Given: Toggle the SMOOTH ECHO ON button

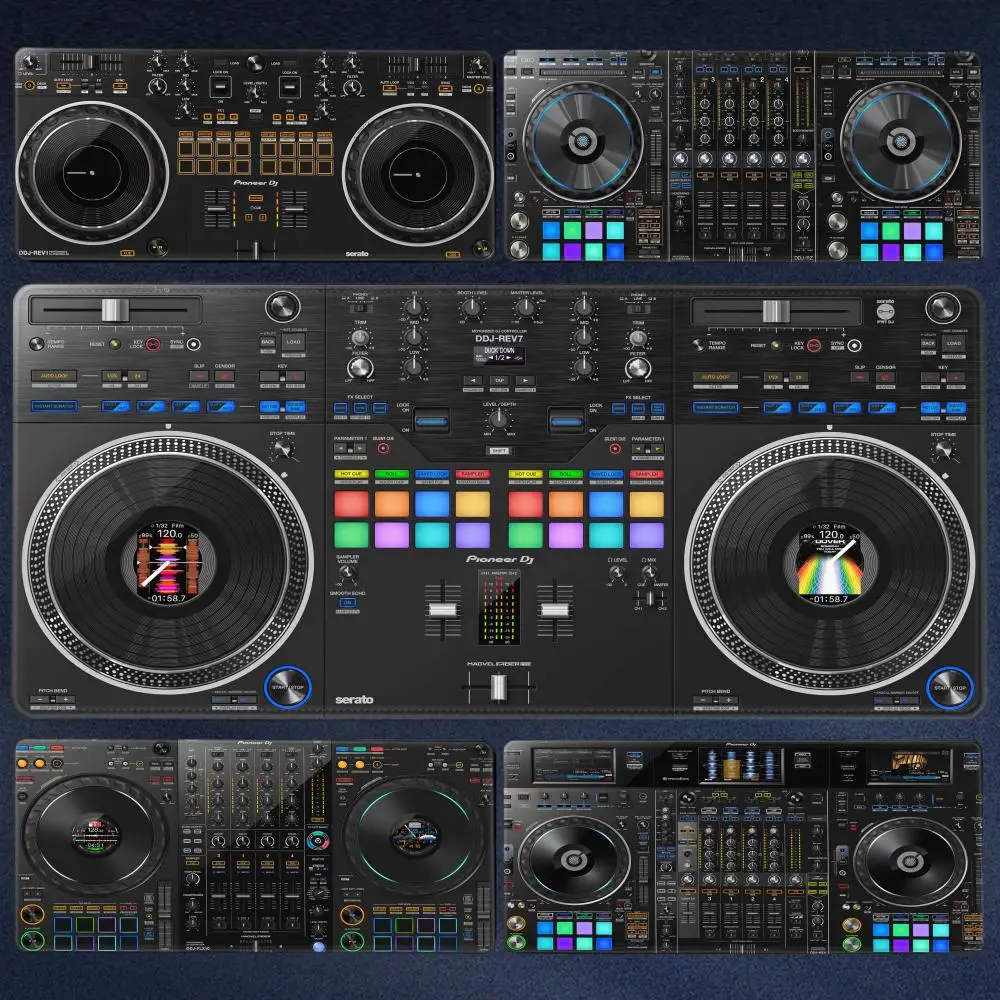Looking at the screenshot, I should tap(348, 603).
